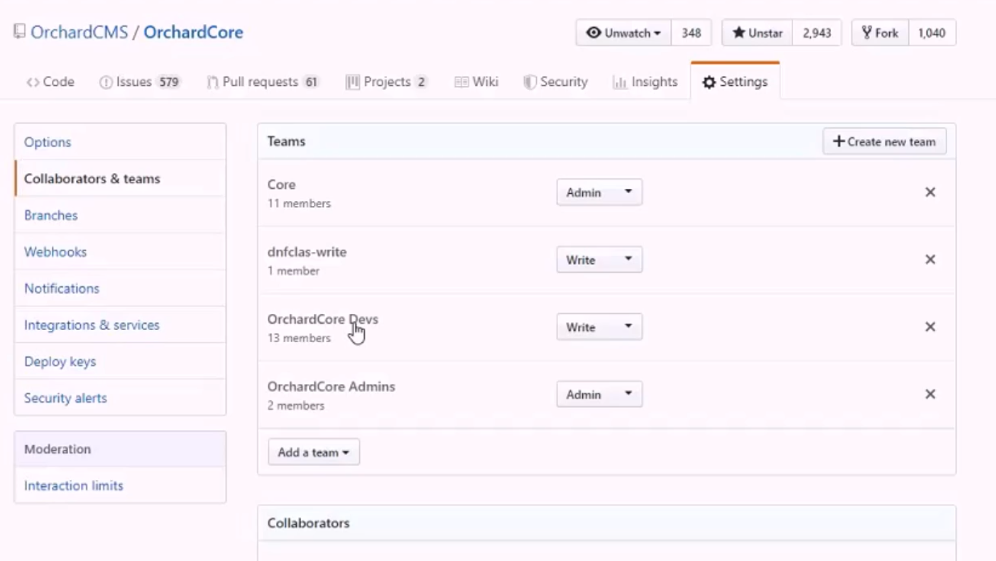
Task: Click the Moderation section header
Action: click(x=120, y=449)
